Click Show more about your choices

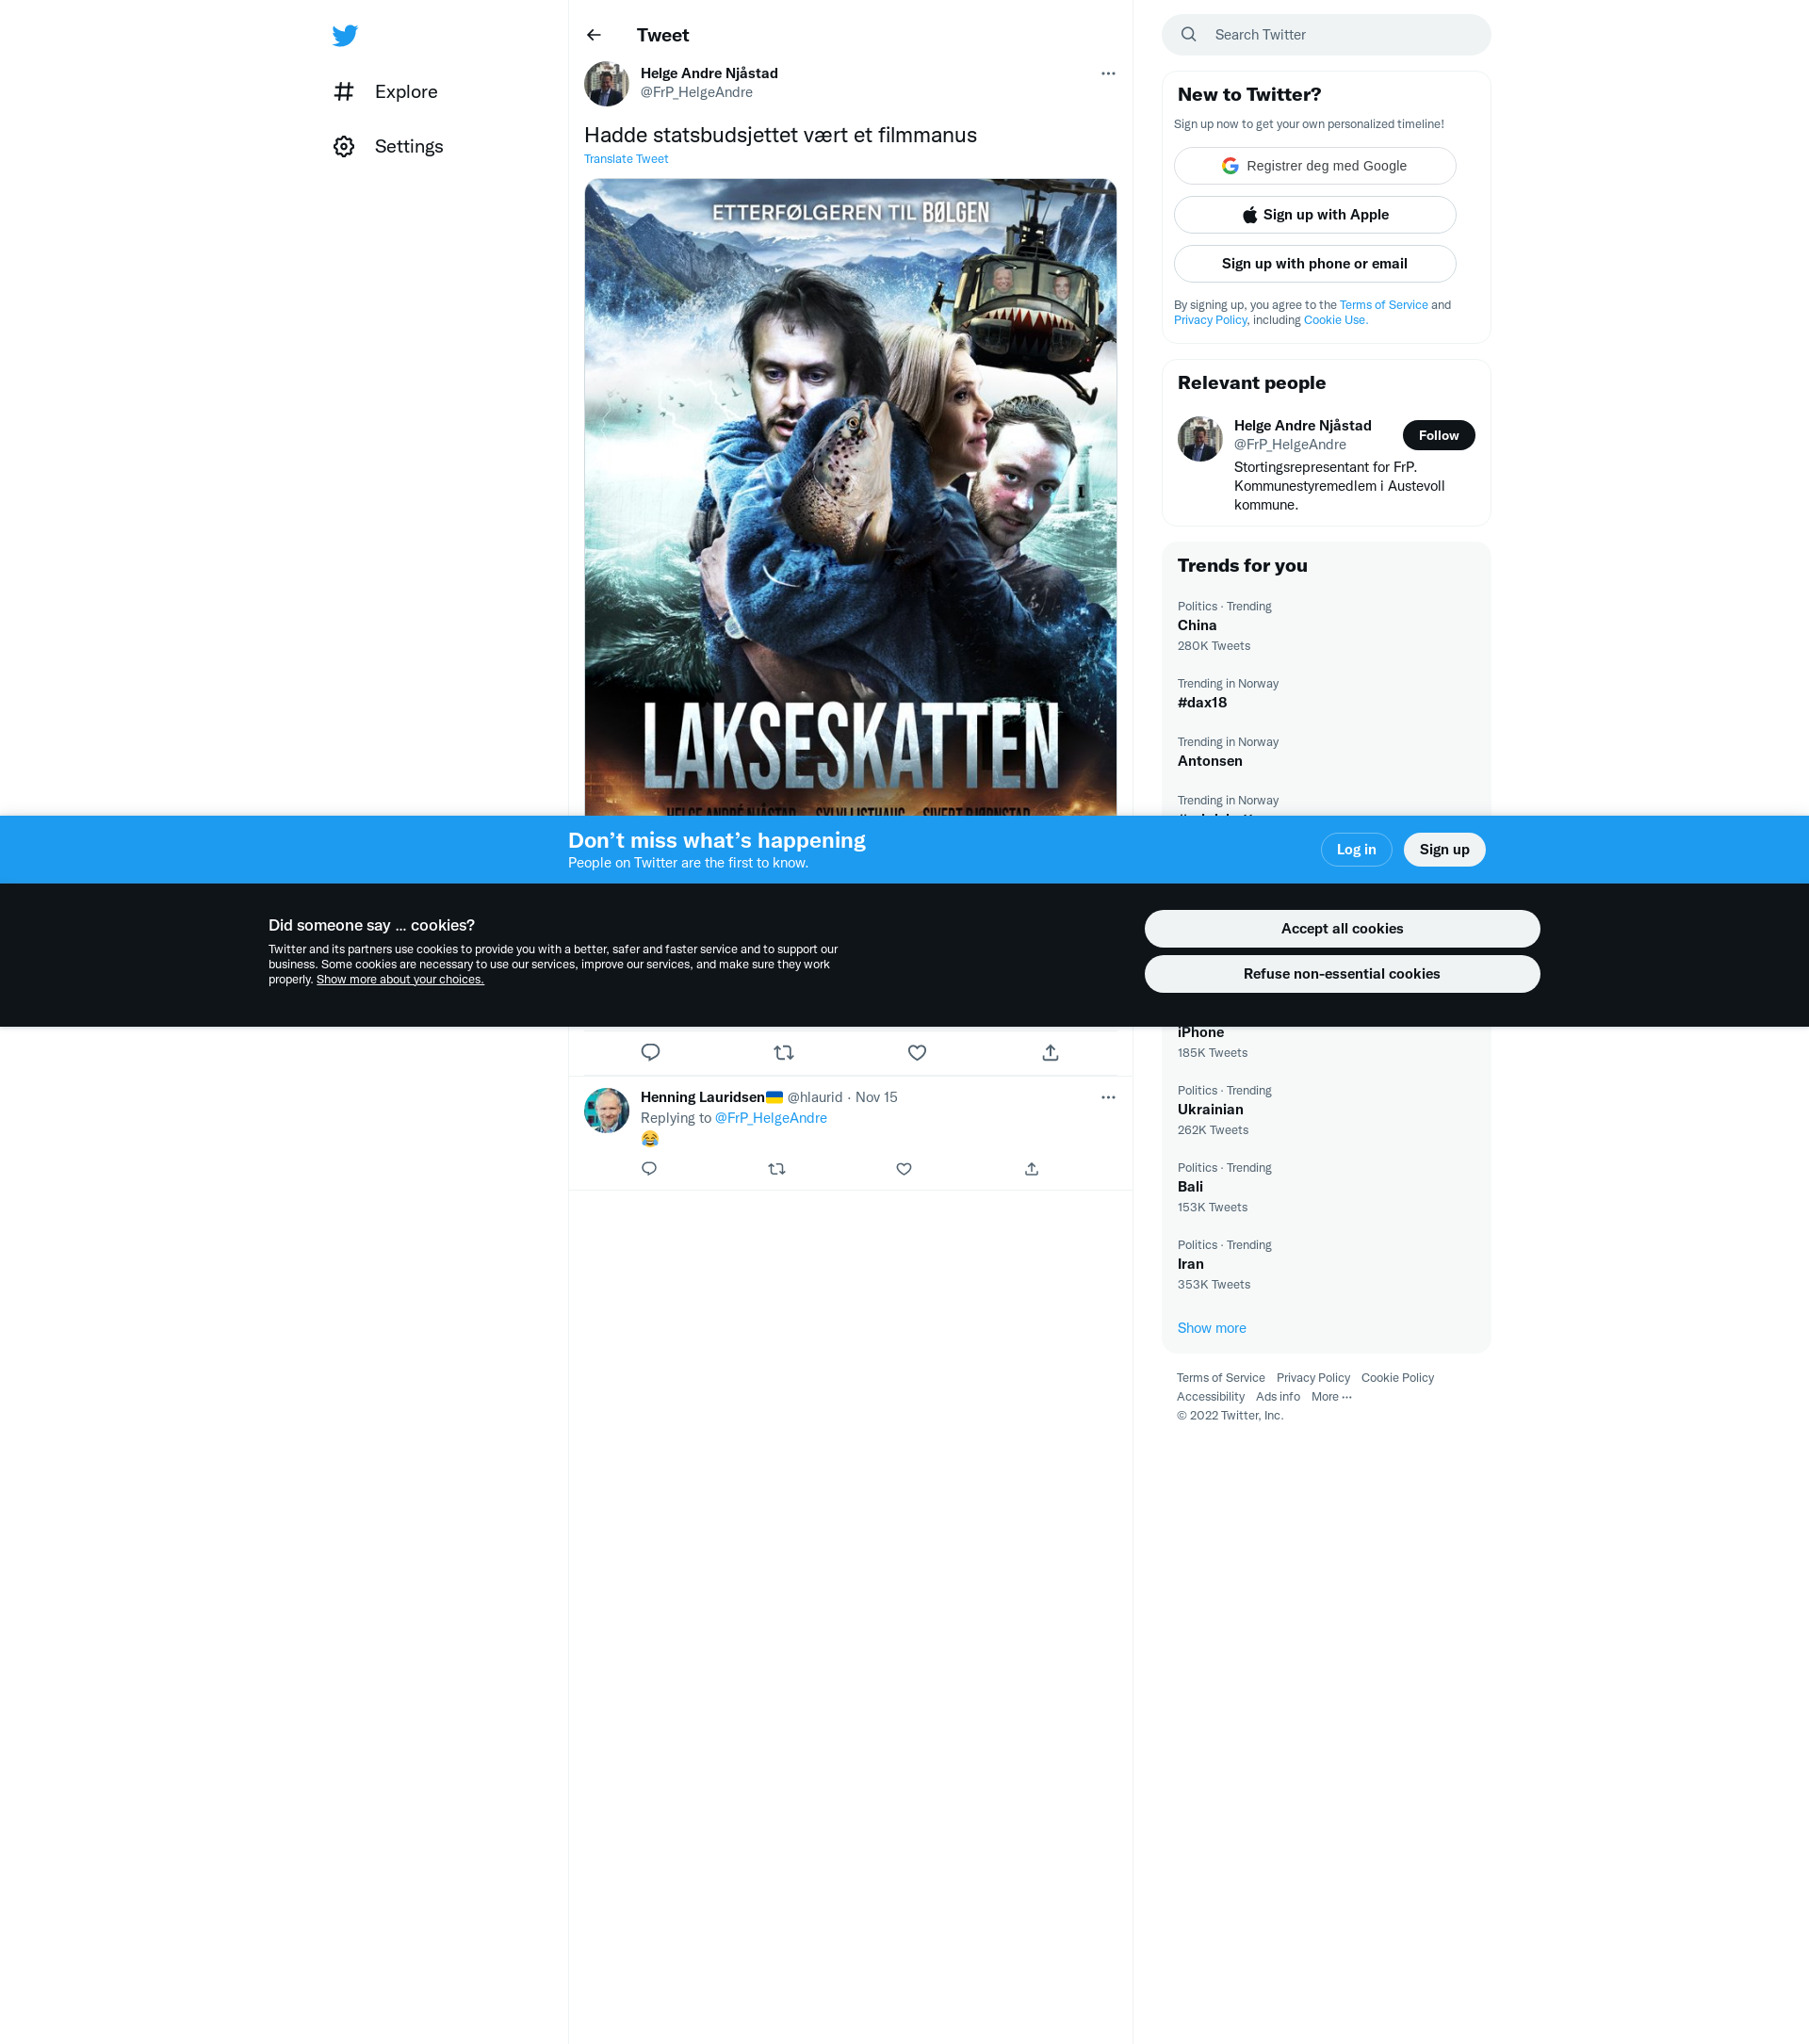(x=400, y=980)
